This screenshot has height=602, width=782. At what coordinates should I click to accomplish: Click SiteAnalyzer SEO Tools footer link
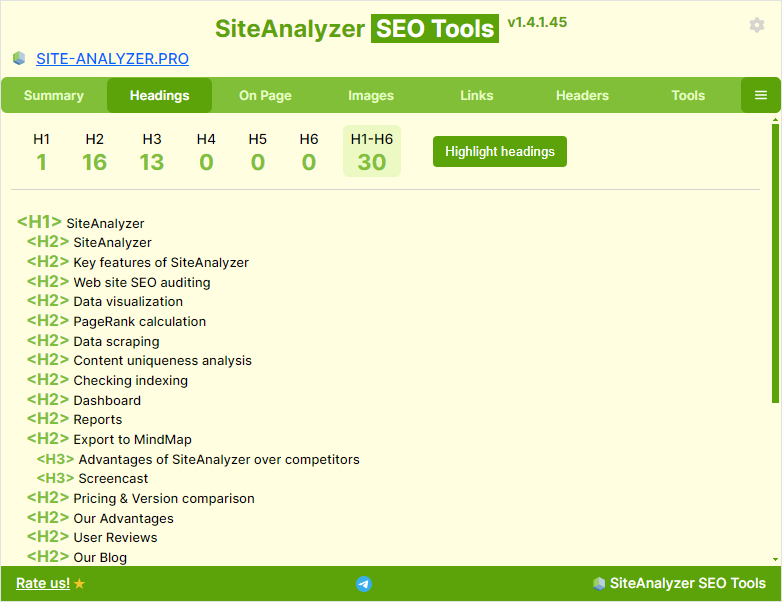pos(687,583)
